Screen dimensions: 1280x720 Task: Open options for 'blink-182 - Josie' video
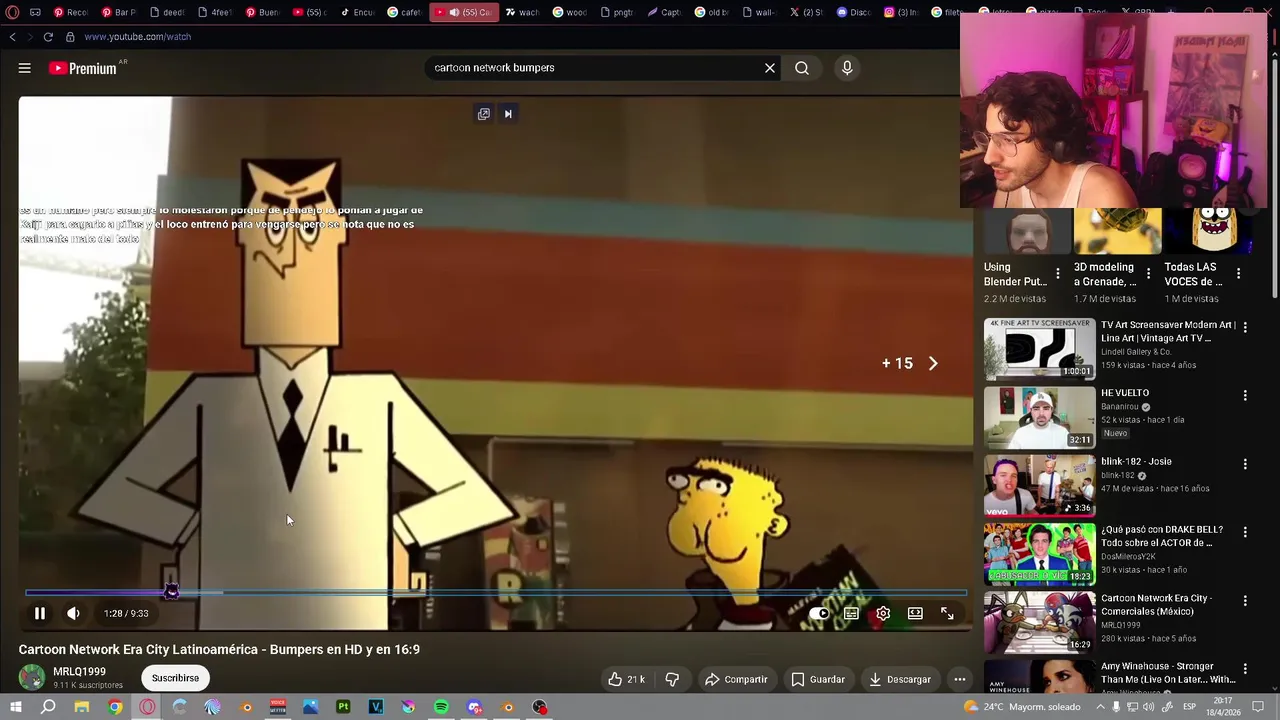tap(1245, 464)
